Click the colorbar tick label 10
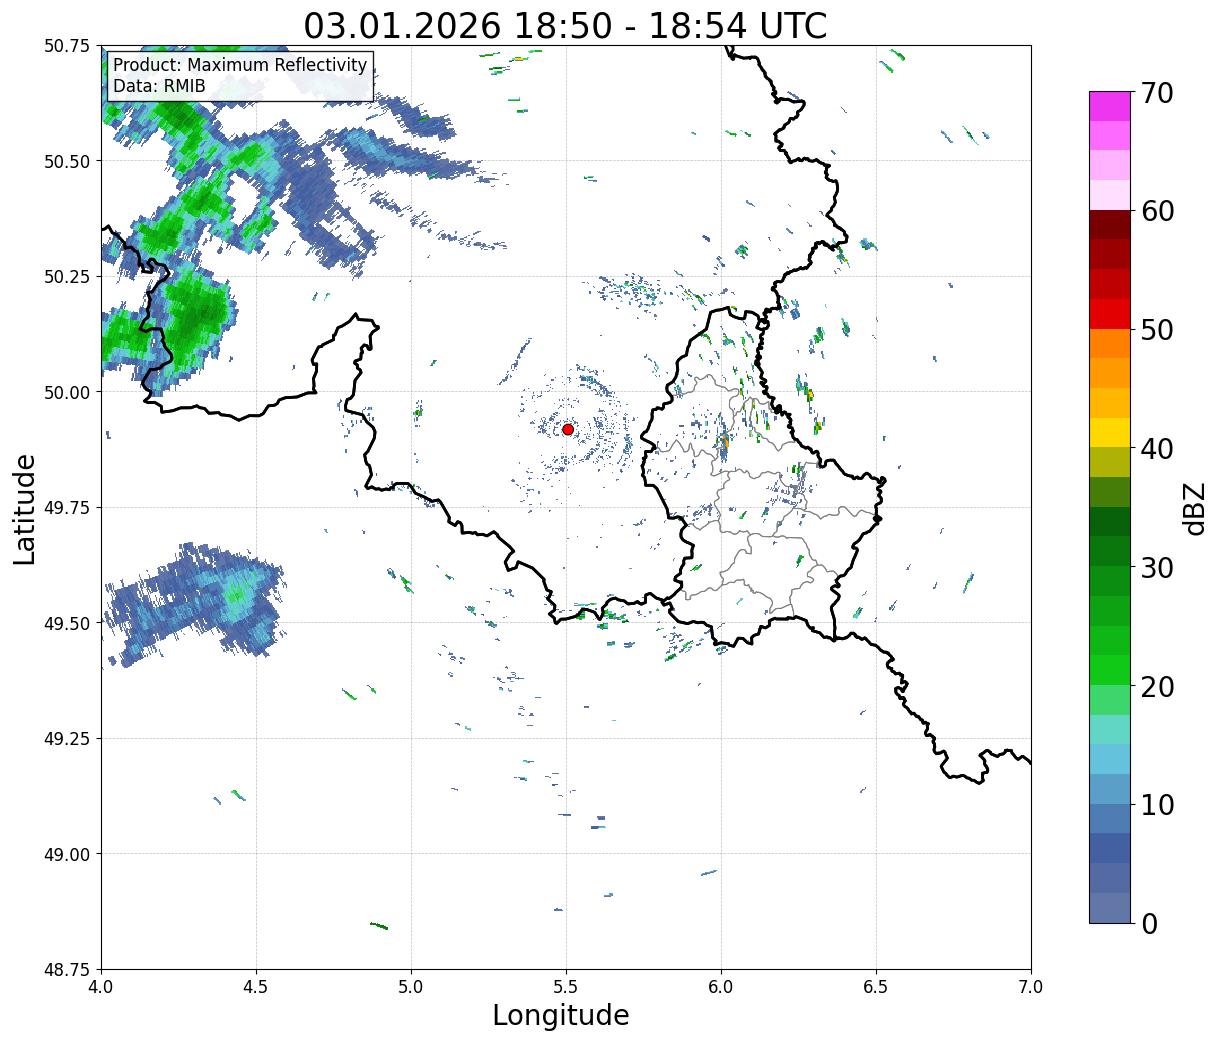 1155,804
